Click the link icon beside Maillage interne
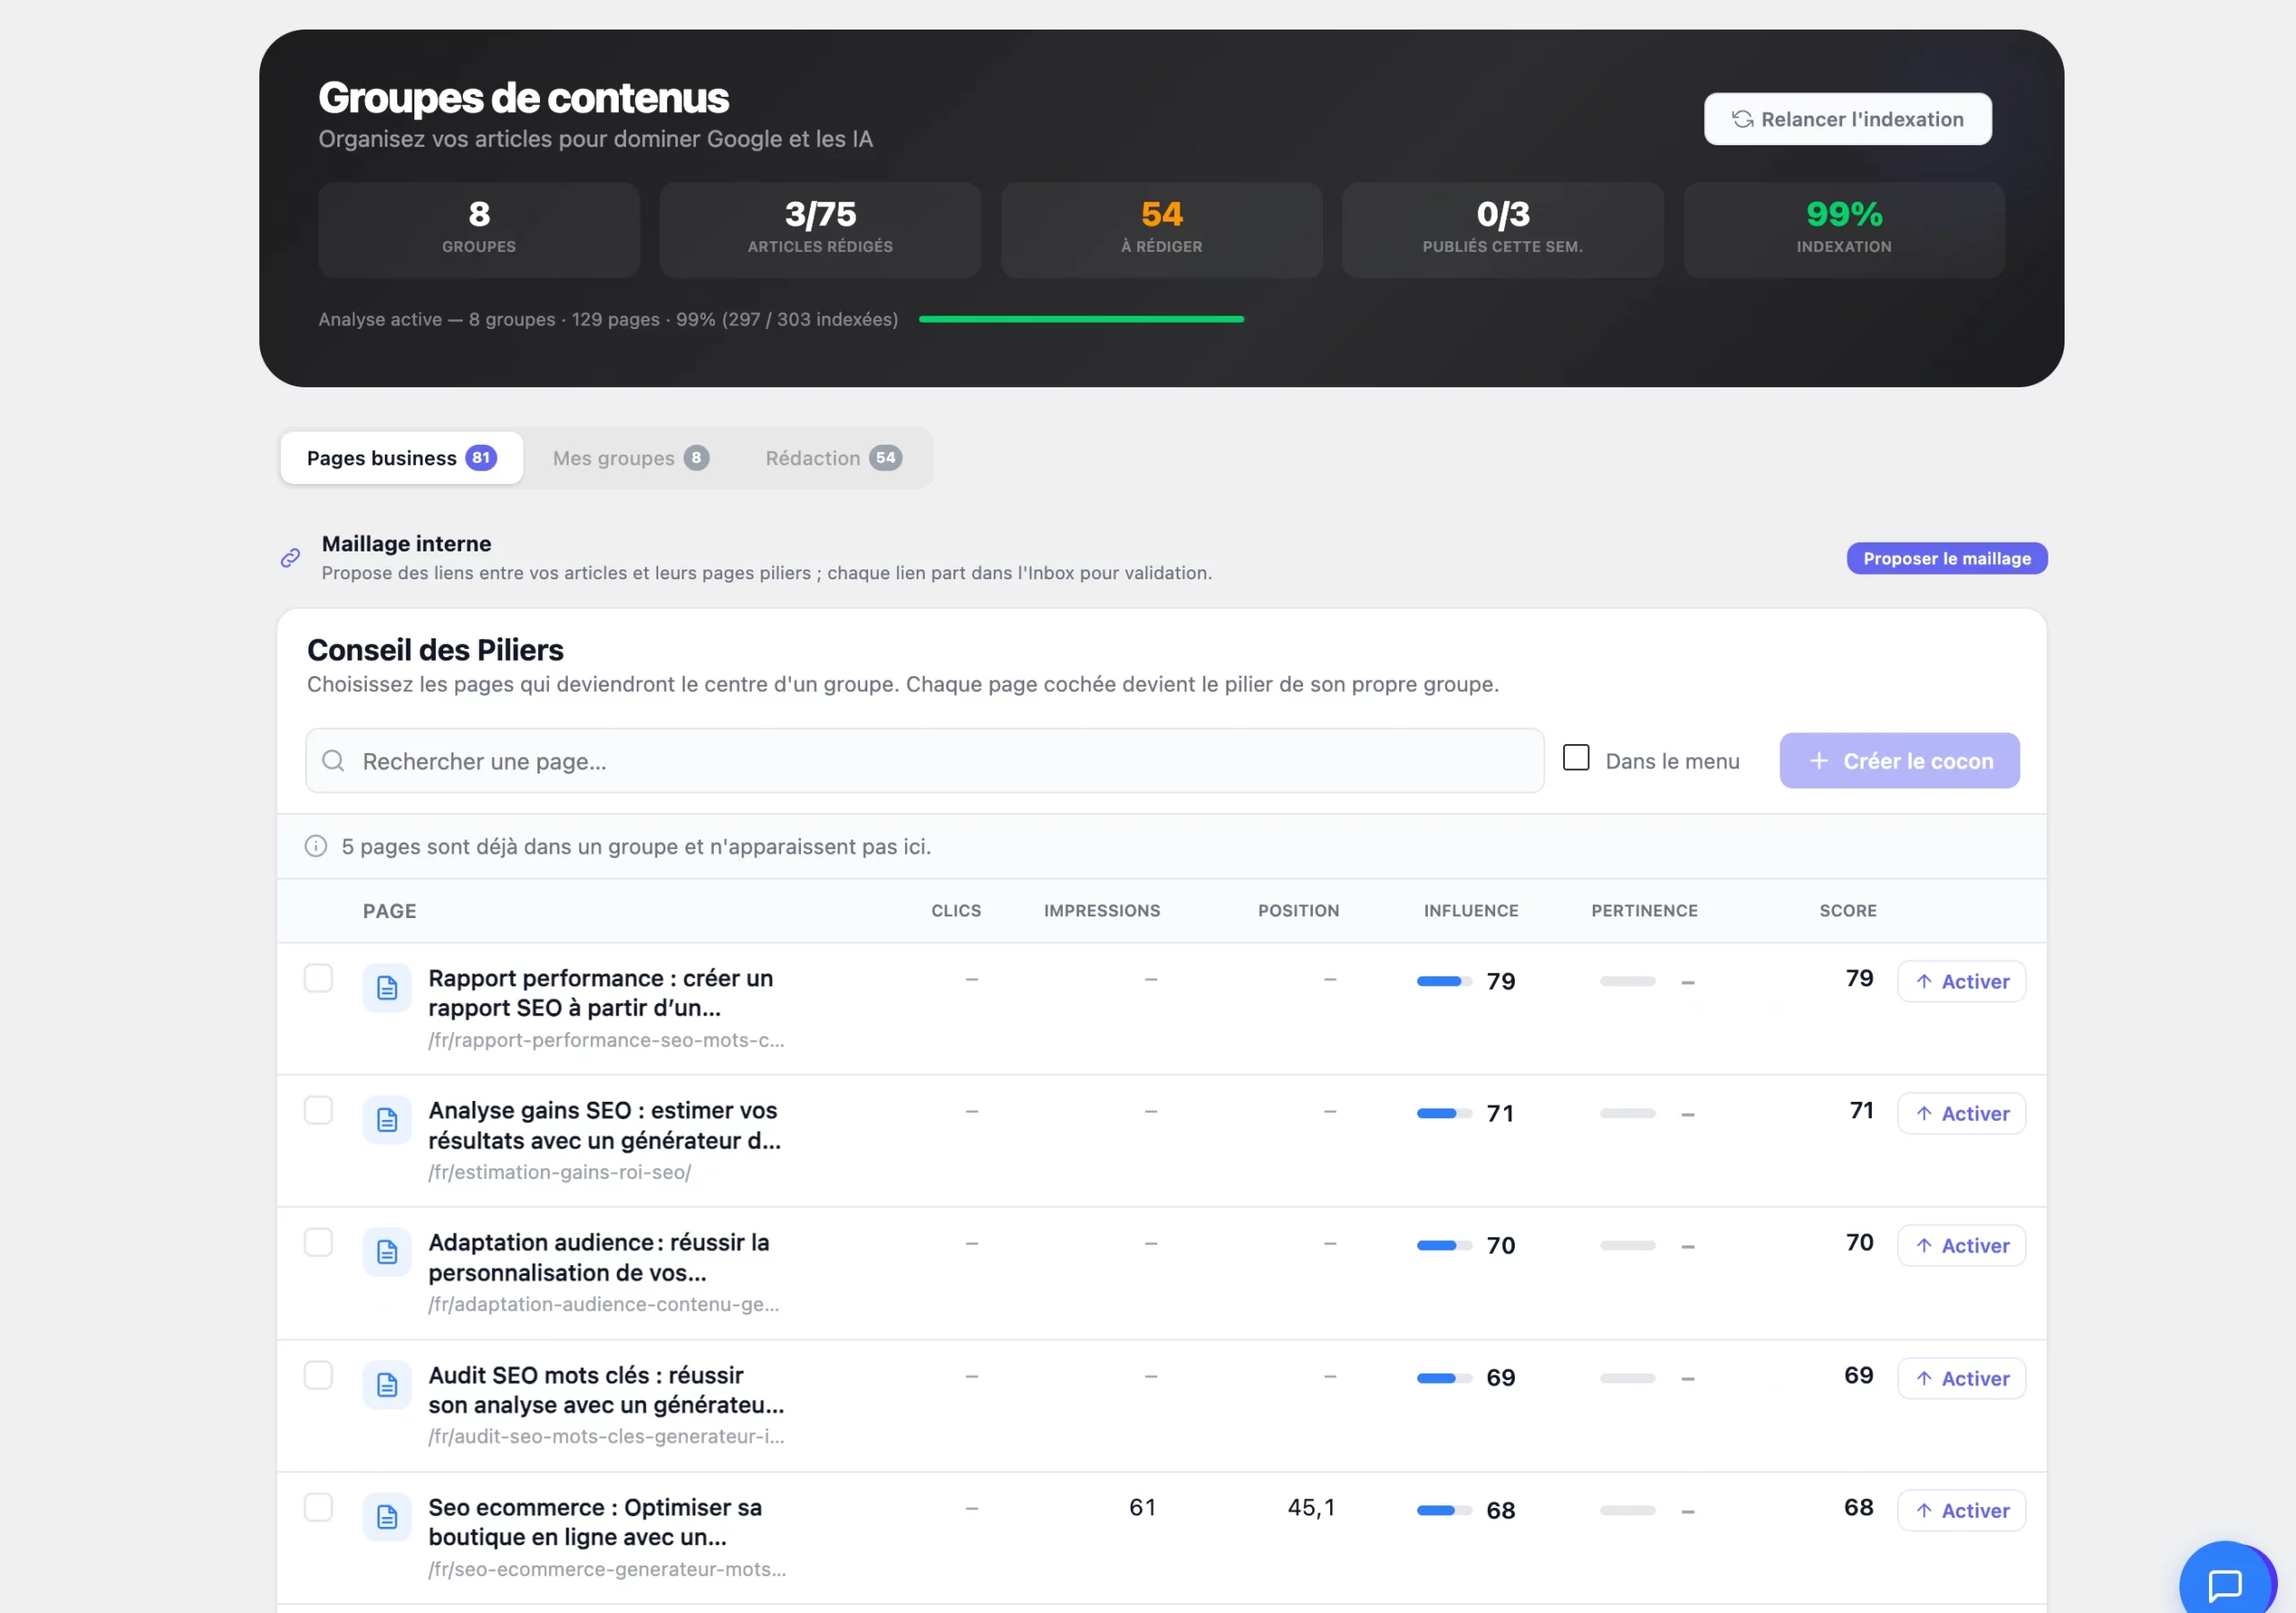Screen dimensions: 2296x1613 pyautogui.click(x=290, y=558)
